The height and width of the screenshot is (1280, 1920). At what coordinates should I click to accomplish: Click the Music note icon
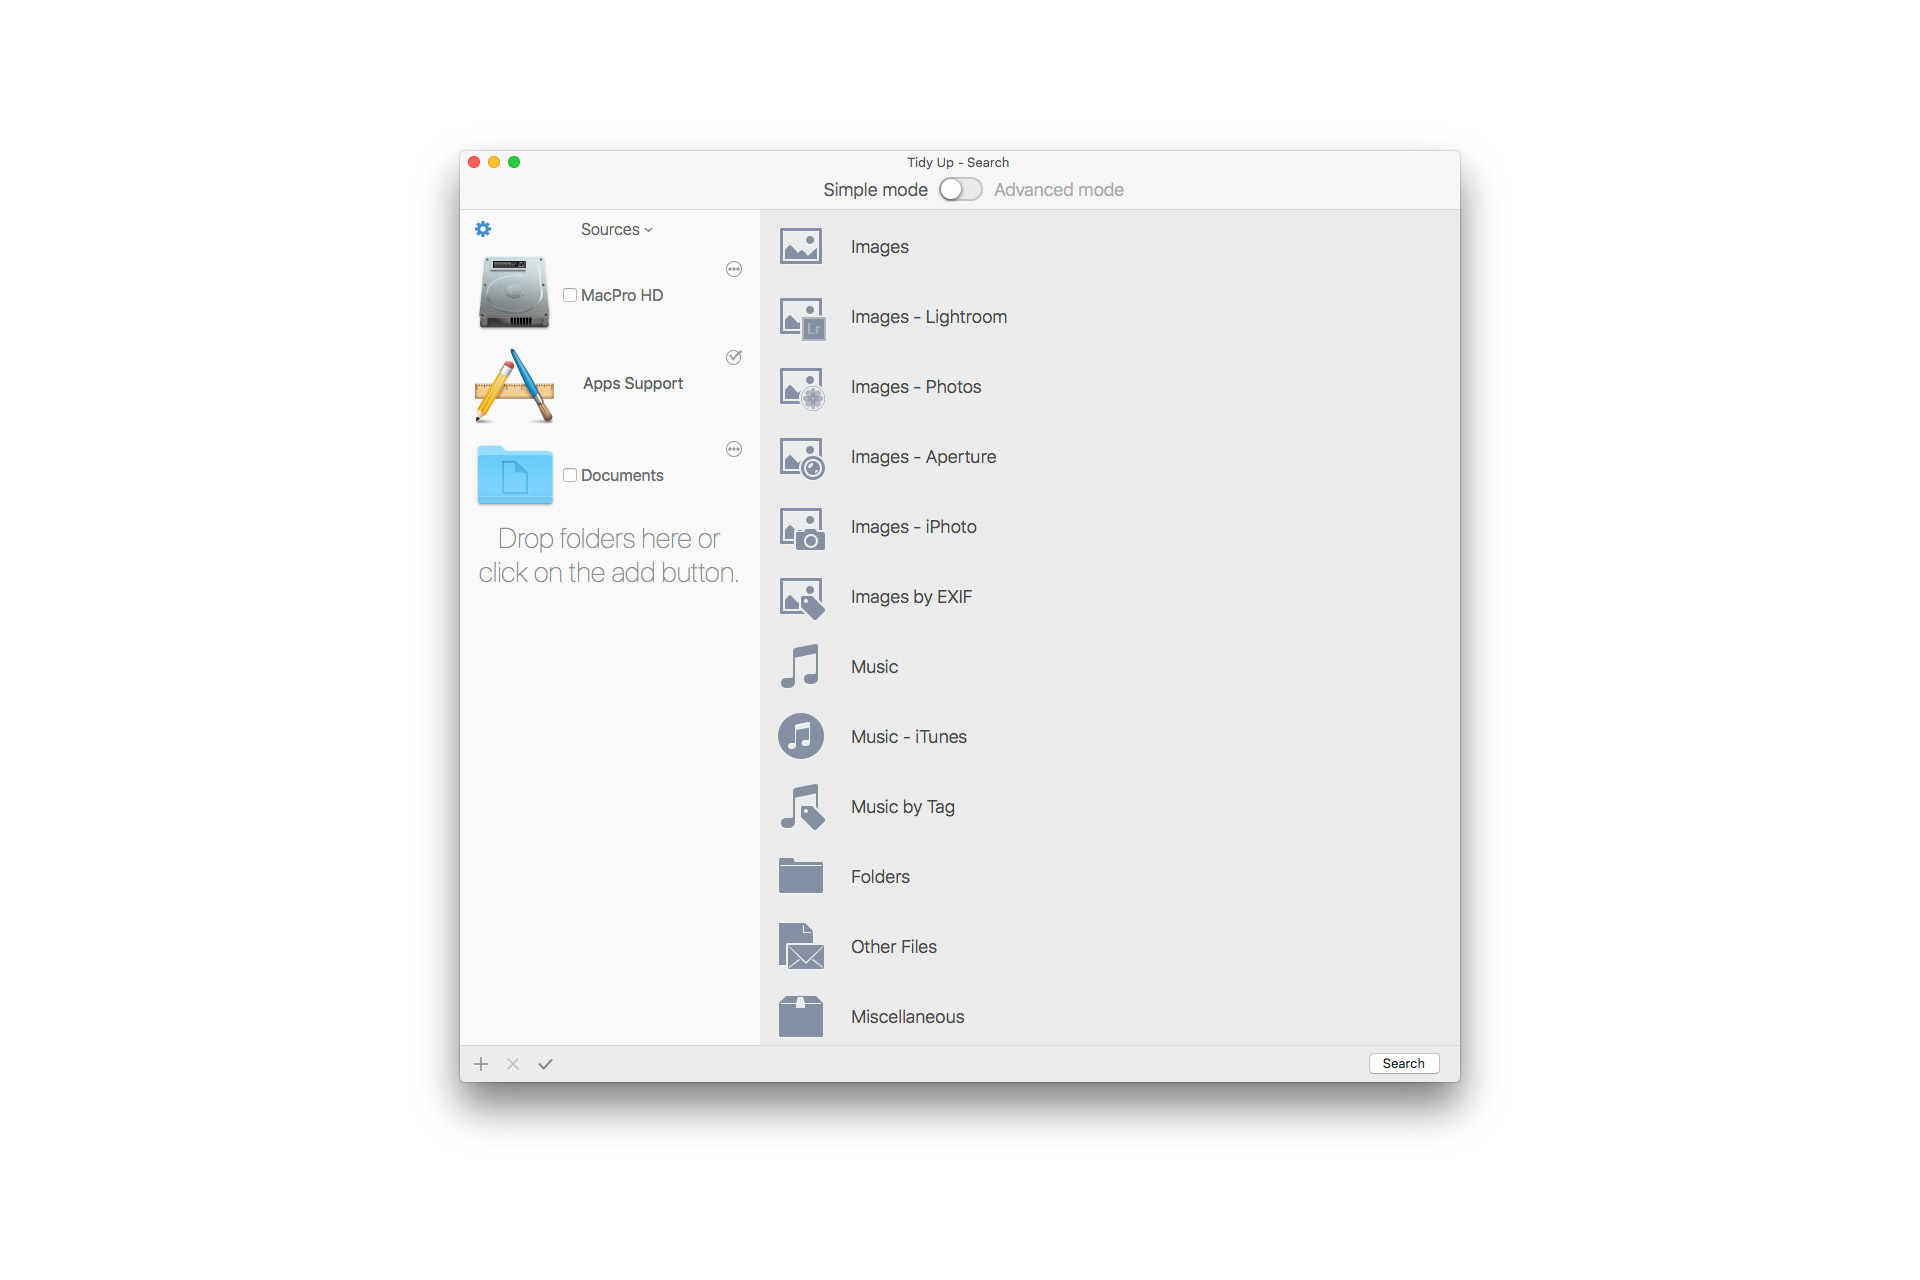[800, 666]
